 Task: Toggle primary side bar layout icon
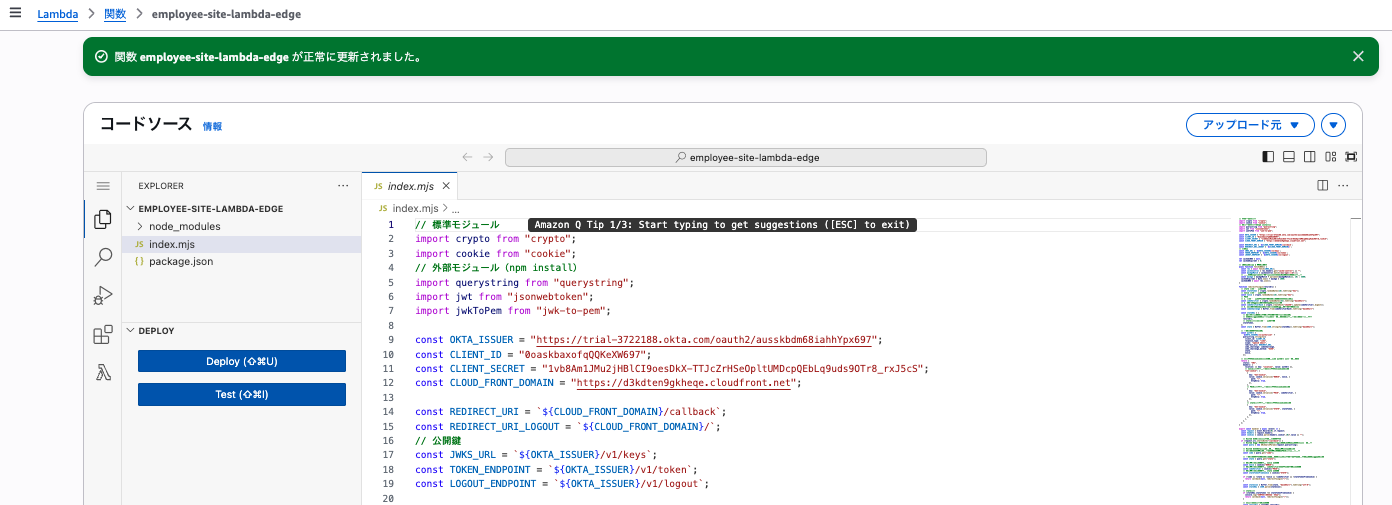pyautogui.click(x=1268, y=157)
